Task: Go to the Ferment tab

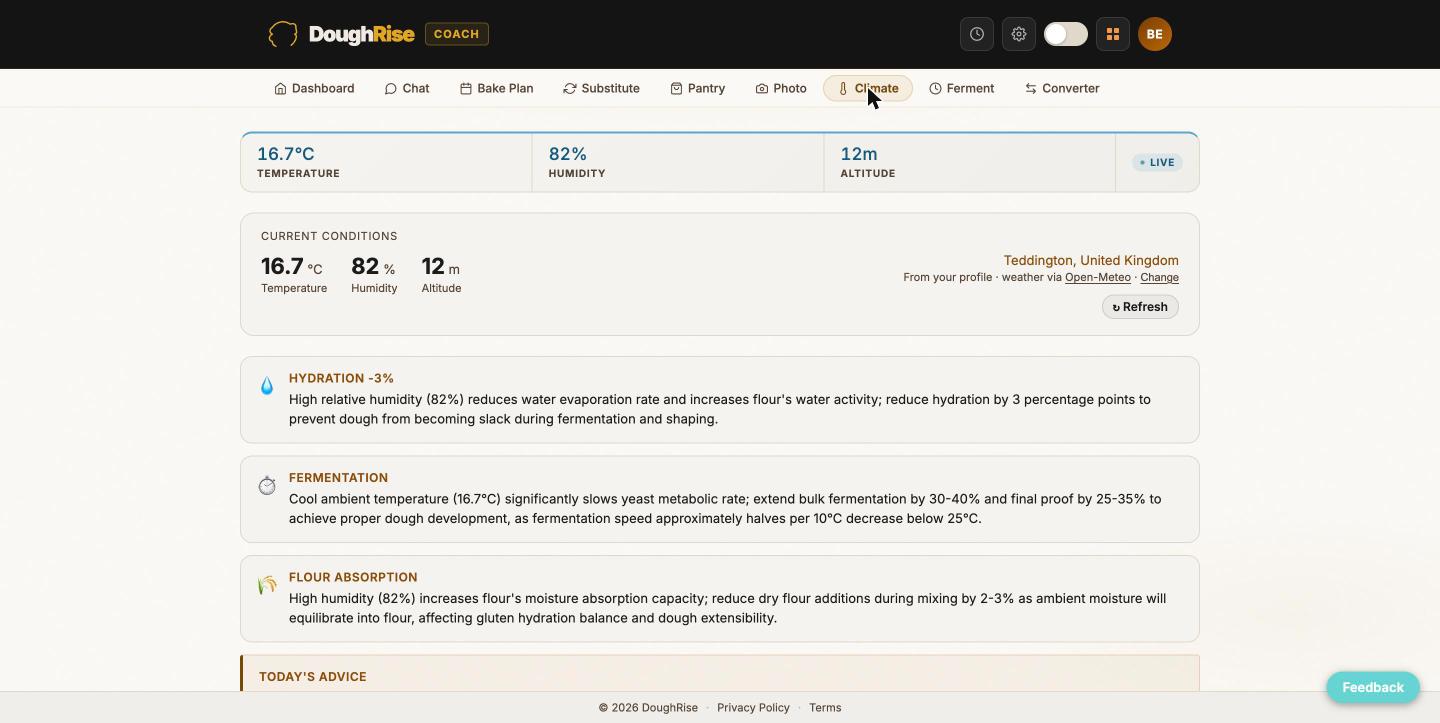Action: pyautogui.click(x=962, y=88)
